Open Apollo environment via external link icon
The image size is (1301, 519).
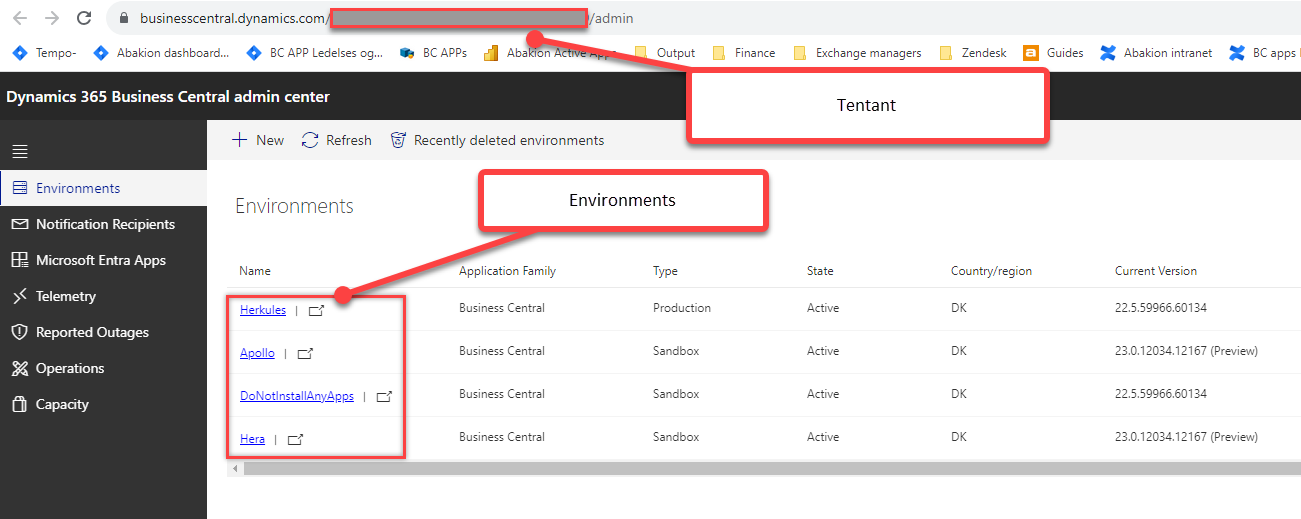tap(305, 354)
